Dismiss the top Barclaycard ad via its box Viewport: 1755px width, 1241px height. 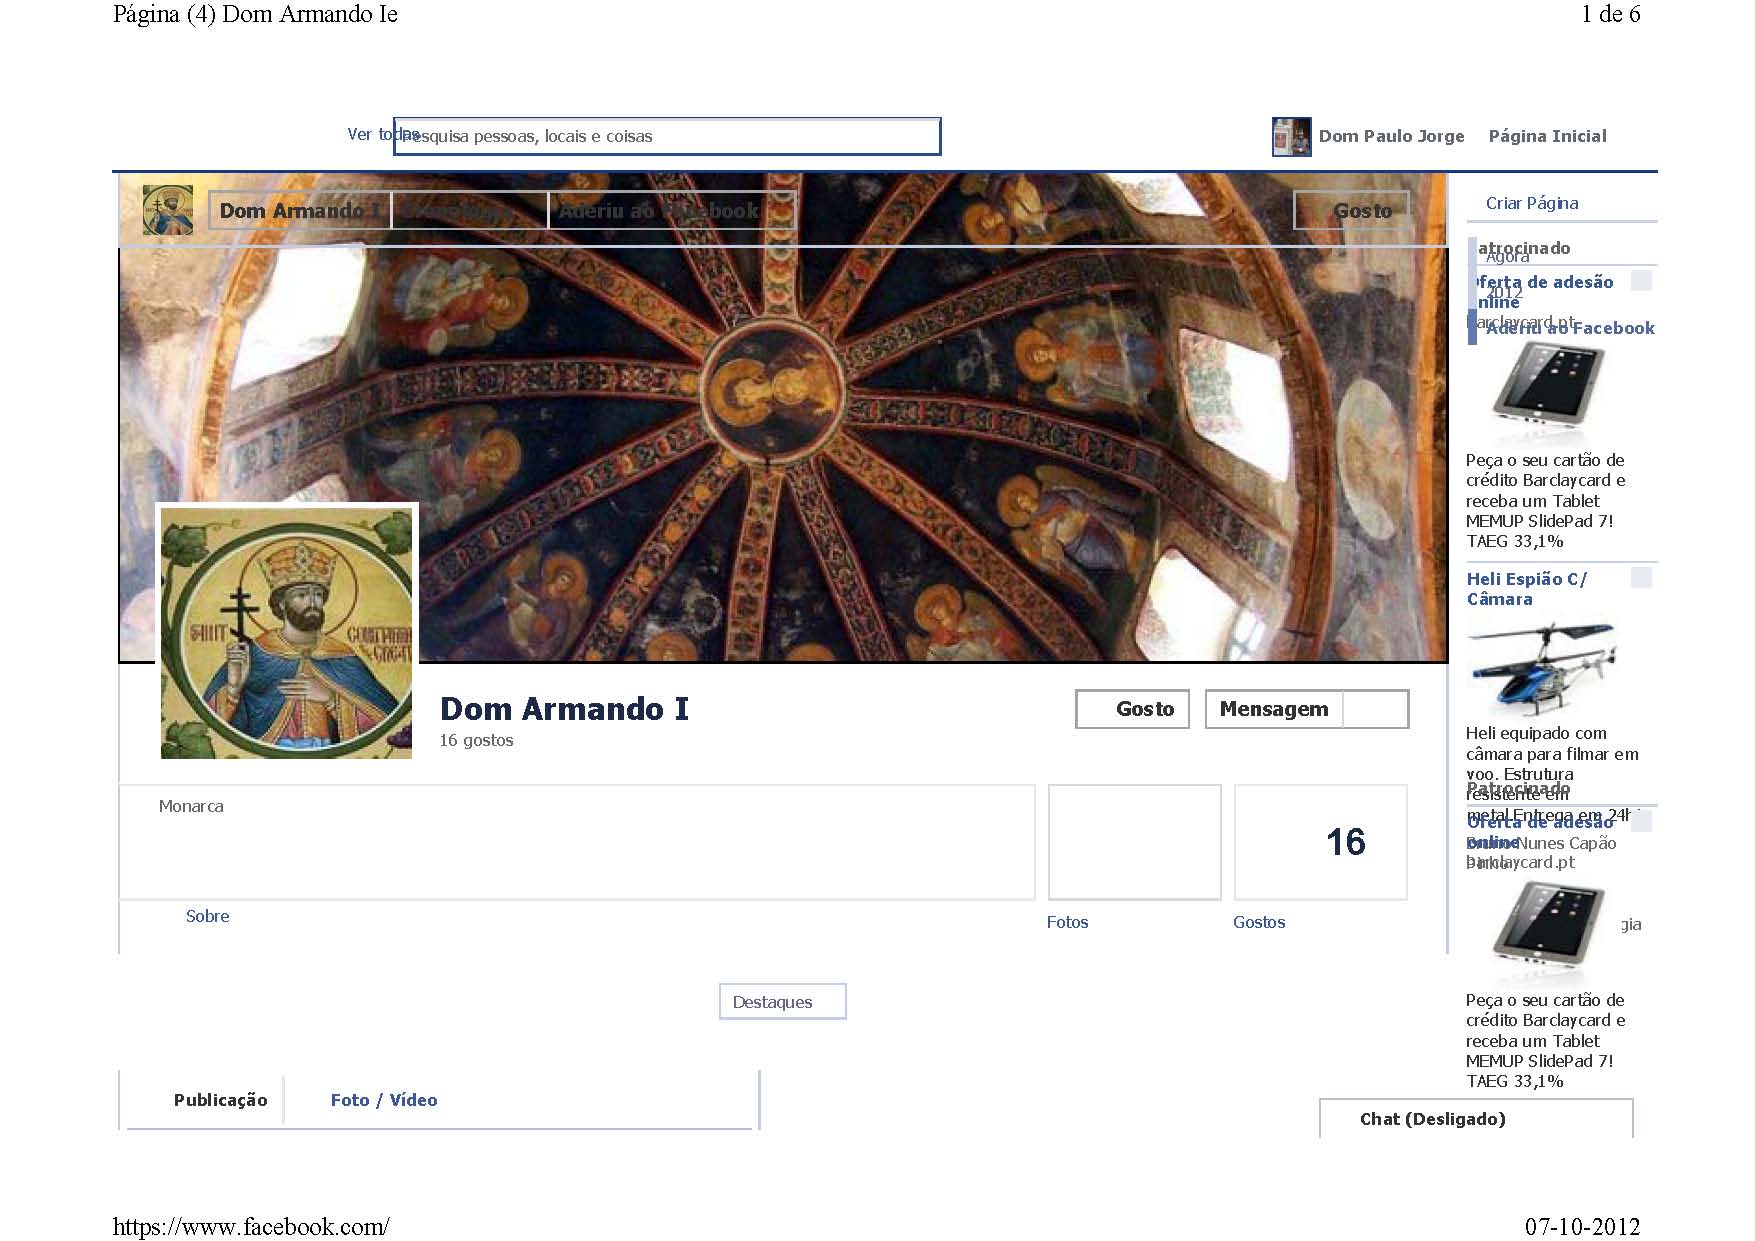pyautogui.click(x=1640, y=281)
